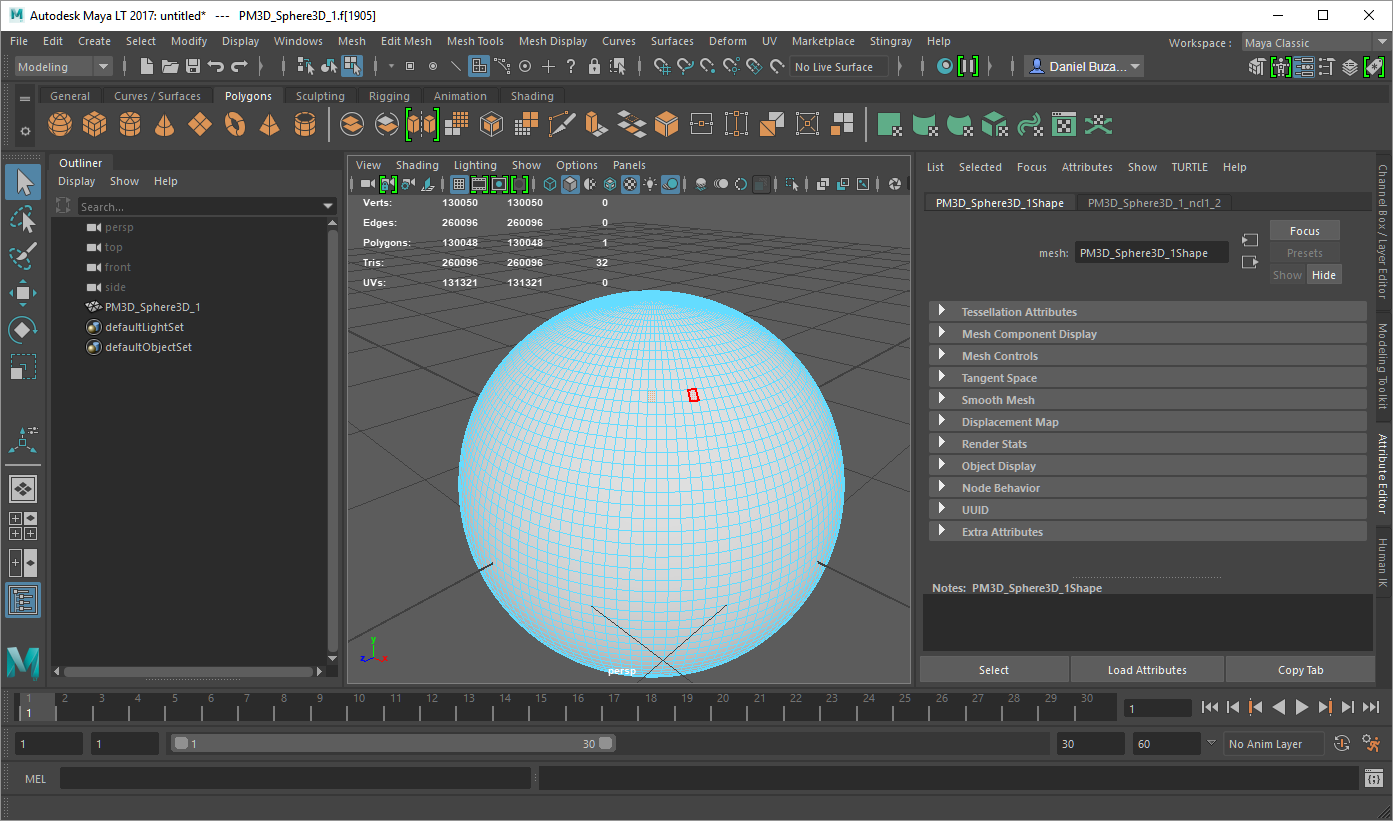Image resolution: width=1393 pixels, height=821 pixels.
Task: Click the Copy Tab button
Action: point(1300,670)
